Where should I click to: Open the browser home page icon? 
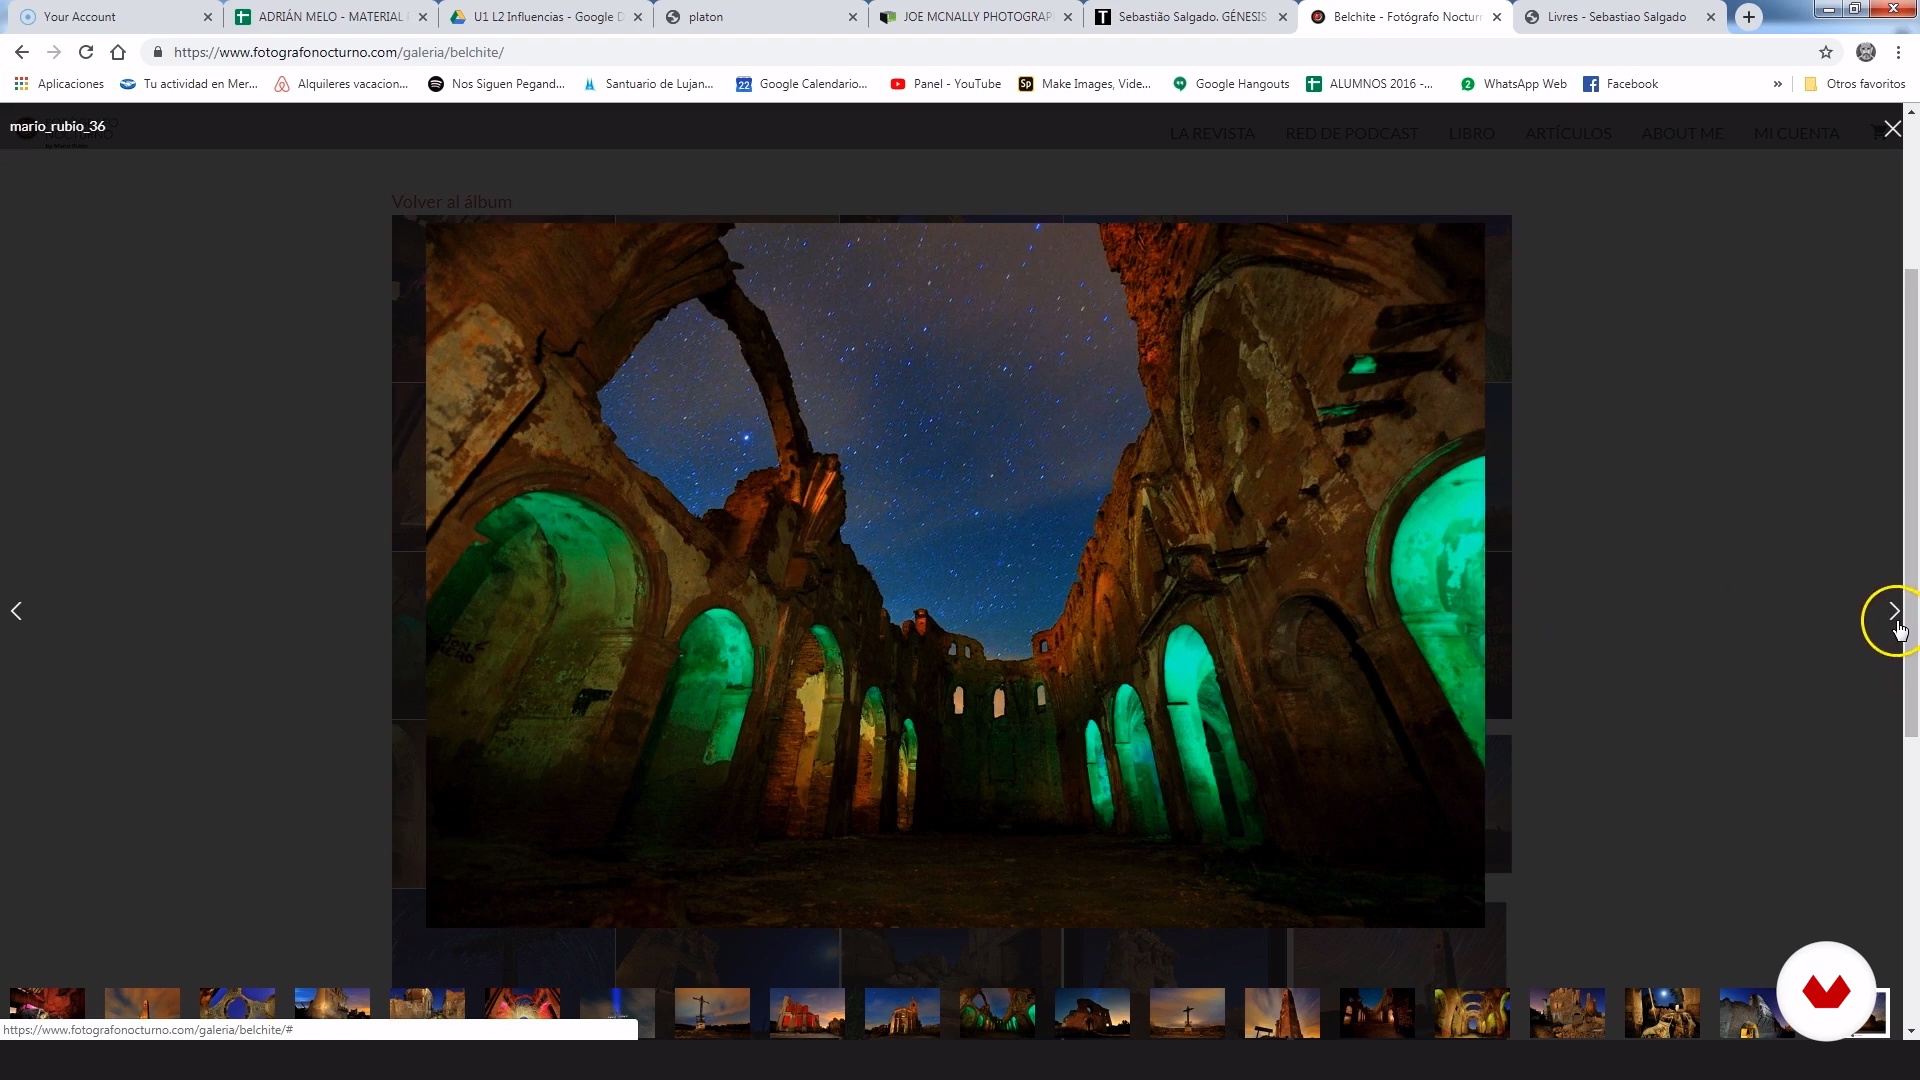118,52
